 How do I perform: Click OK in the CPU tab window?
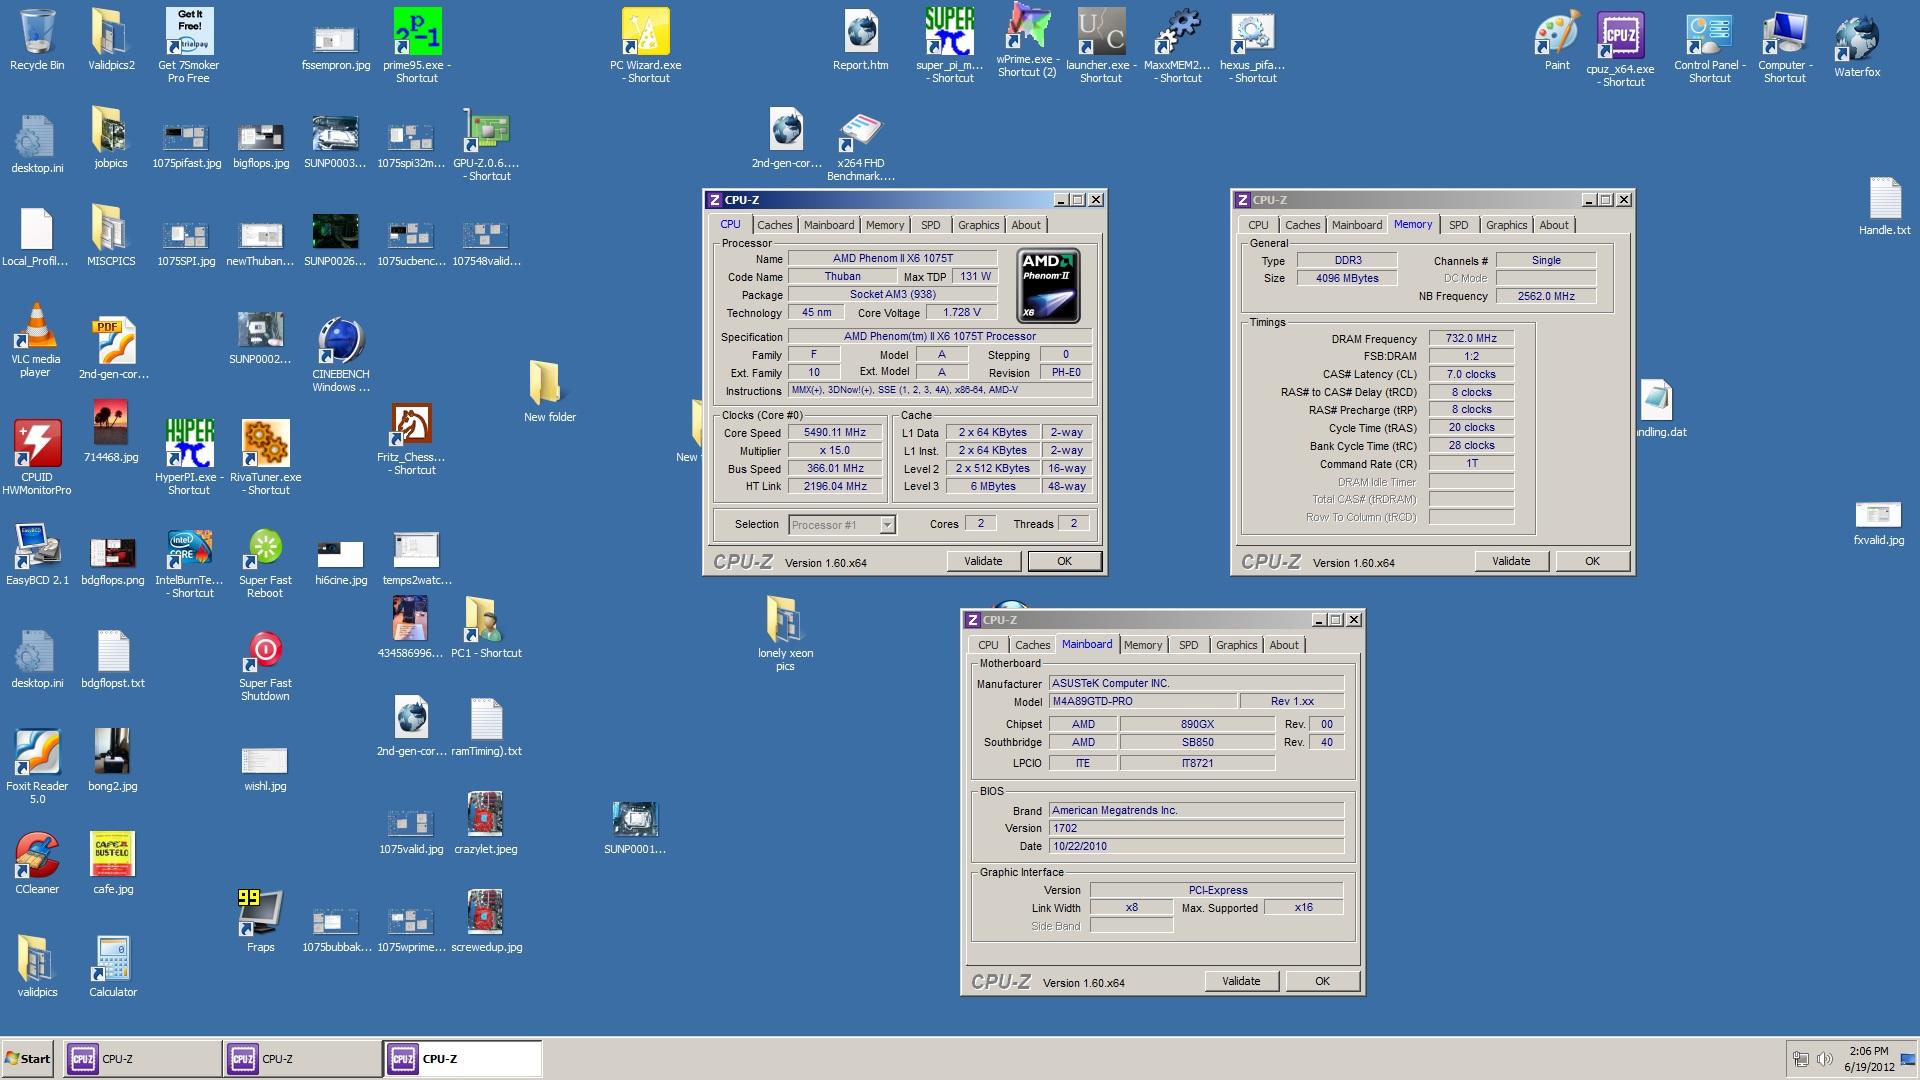coord(1065,561)
